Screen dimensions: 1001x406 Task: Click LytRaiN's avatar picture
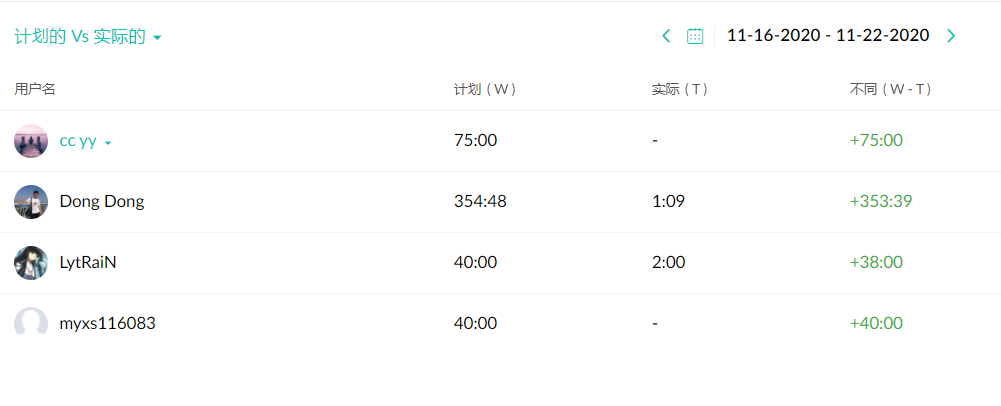tap(31, 263)
